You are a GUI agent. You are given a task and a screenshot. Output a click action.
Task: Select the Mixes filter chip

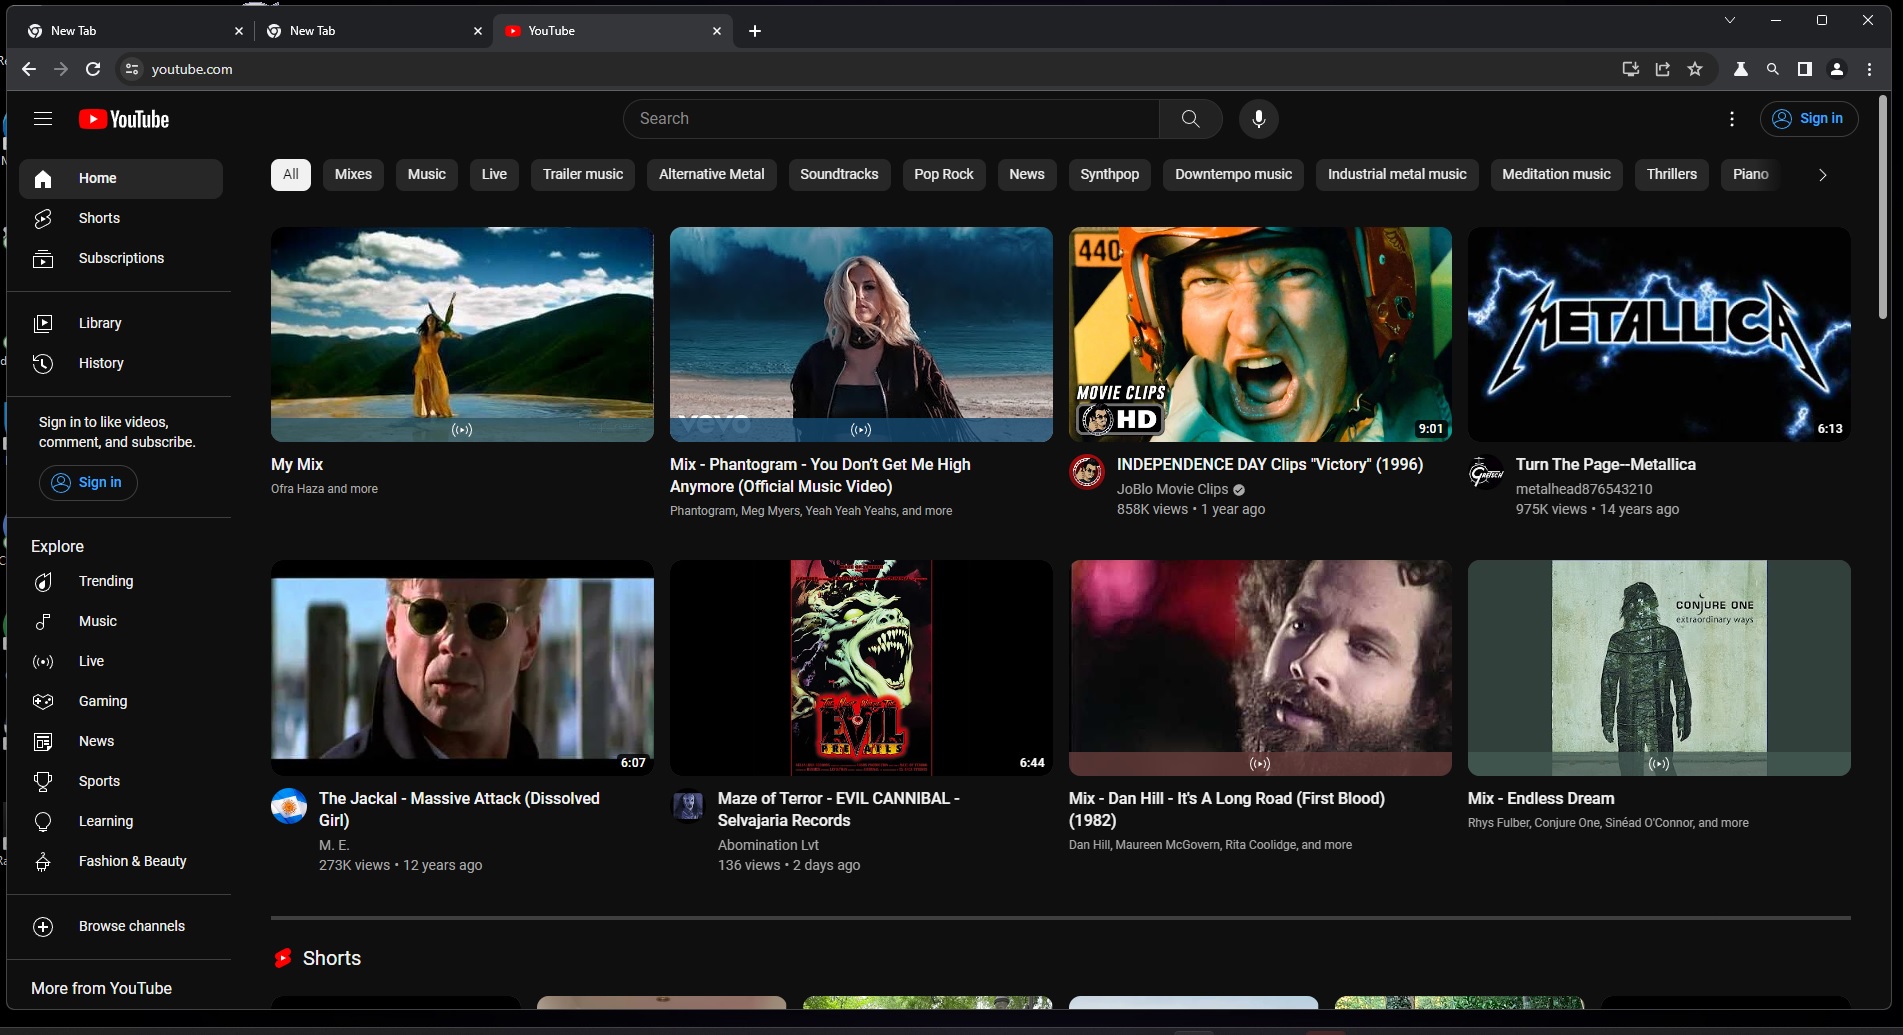353,174
